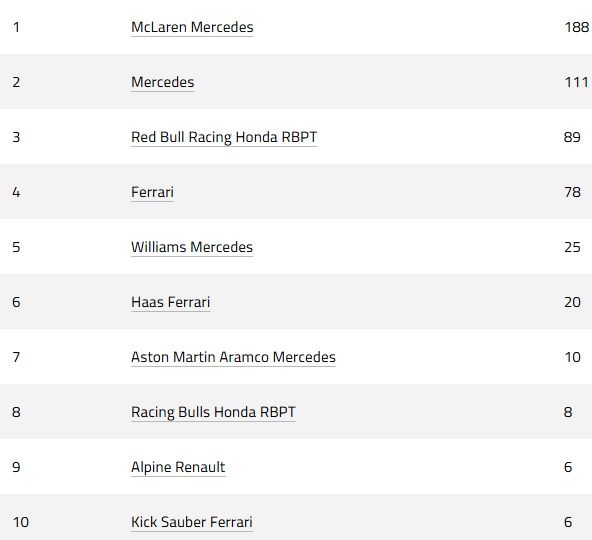Select the Williams Mercedes link

pos(192,247)
